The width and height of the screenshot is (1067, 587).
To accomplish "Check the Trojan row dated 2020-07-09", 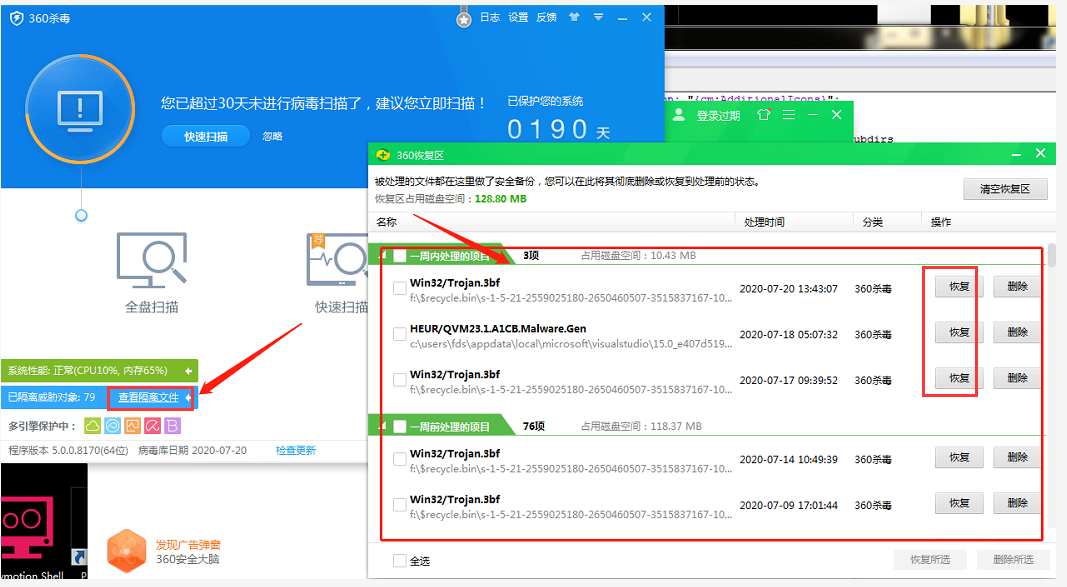I will click(400, 505).
